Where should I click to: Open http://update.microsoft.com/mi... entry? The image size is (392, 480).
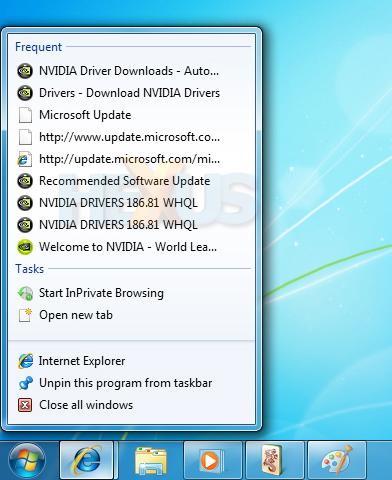point(131,159)
